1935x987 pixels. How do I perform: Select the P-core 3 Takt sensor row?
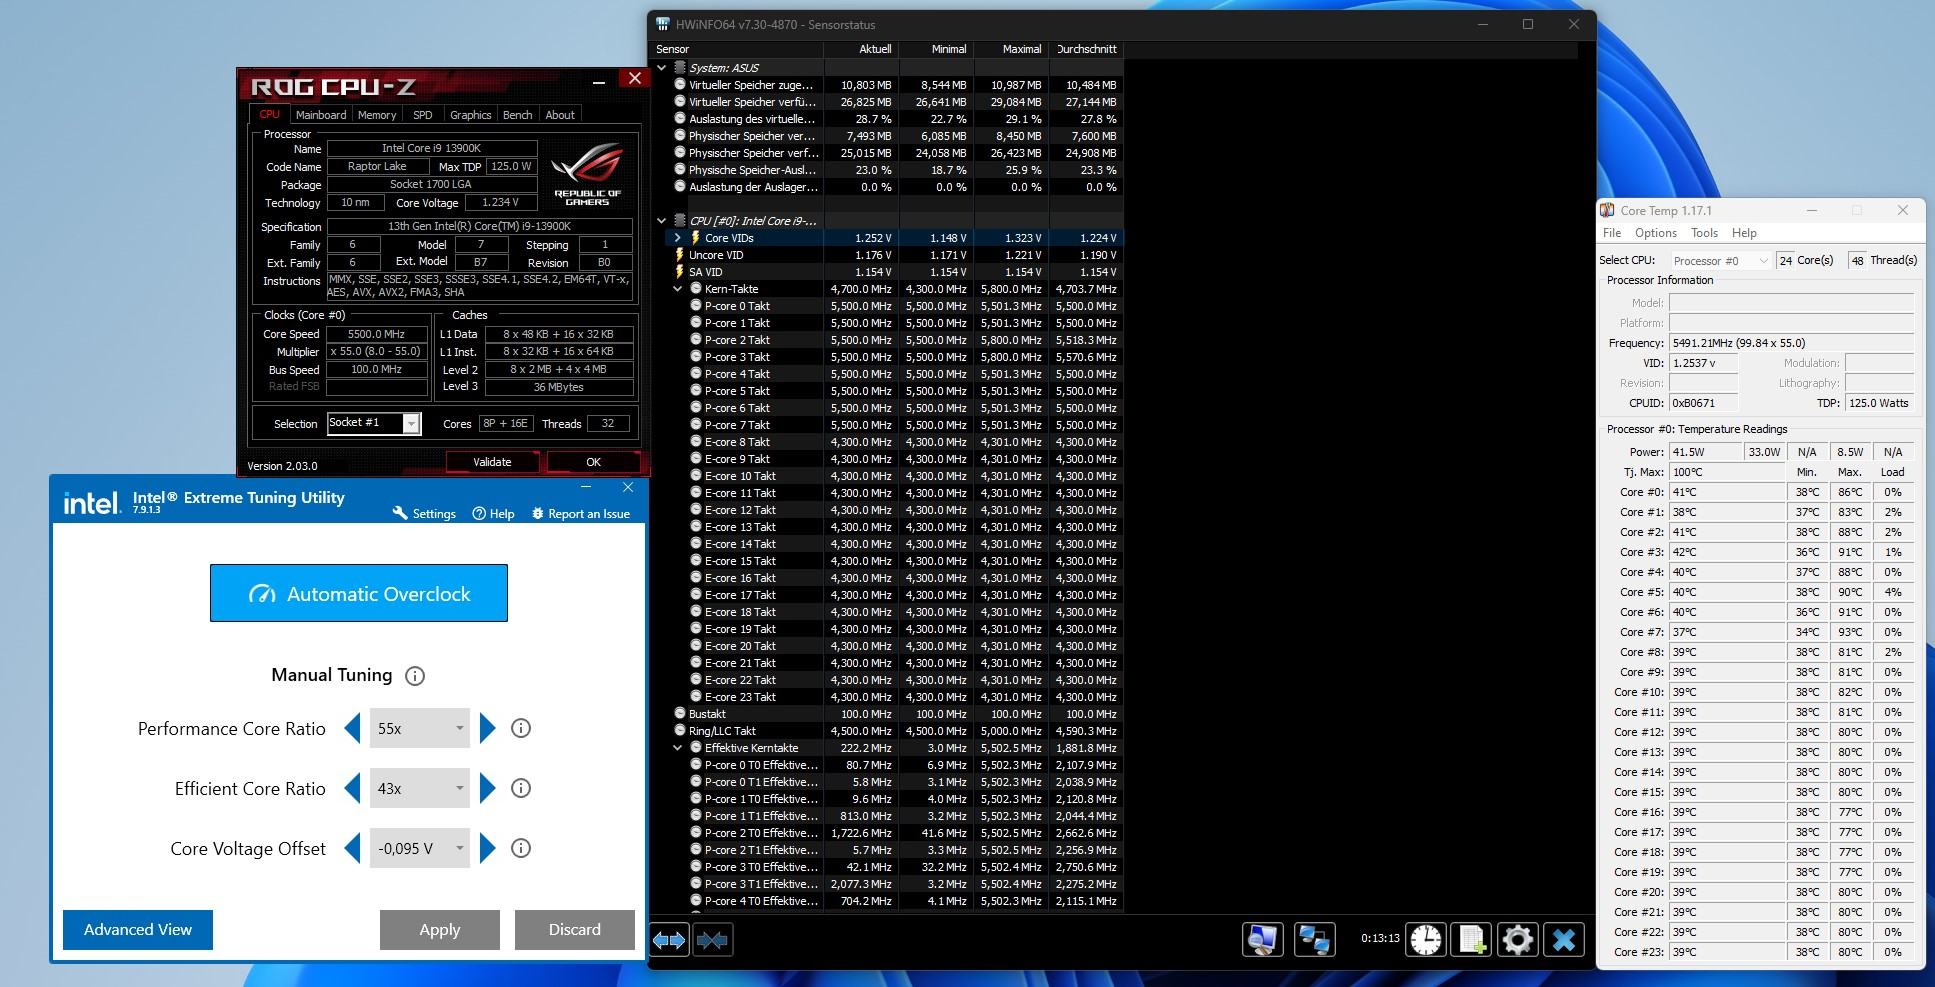(x=888, y=357)
